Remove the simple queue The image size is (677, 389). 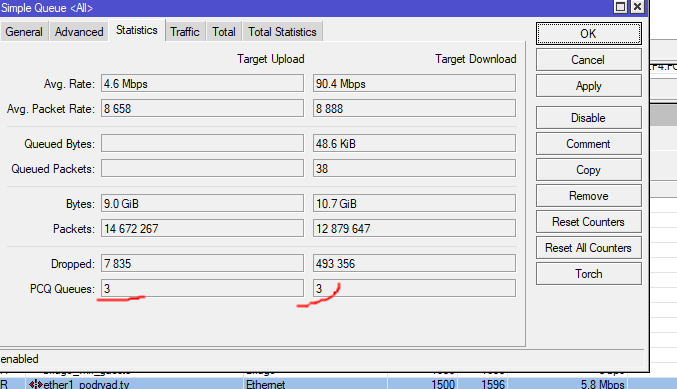[588, 196]
